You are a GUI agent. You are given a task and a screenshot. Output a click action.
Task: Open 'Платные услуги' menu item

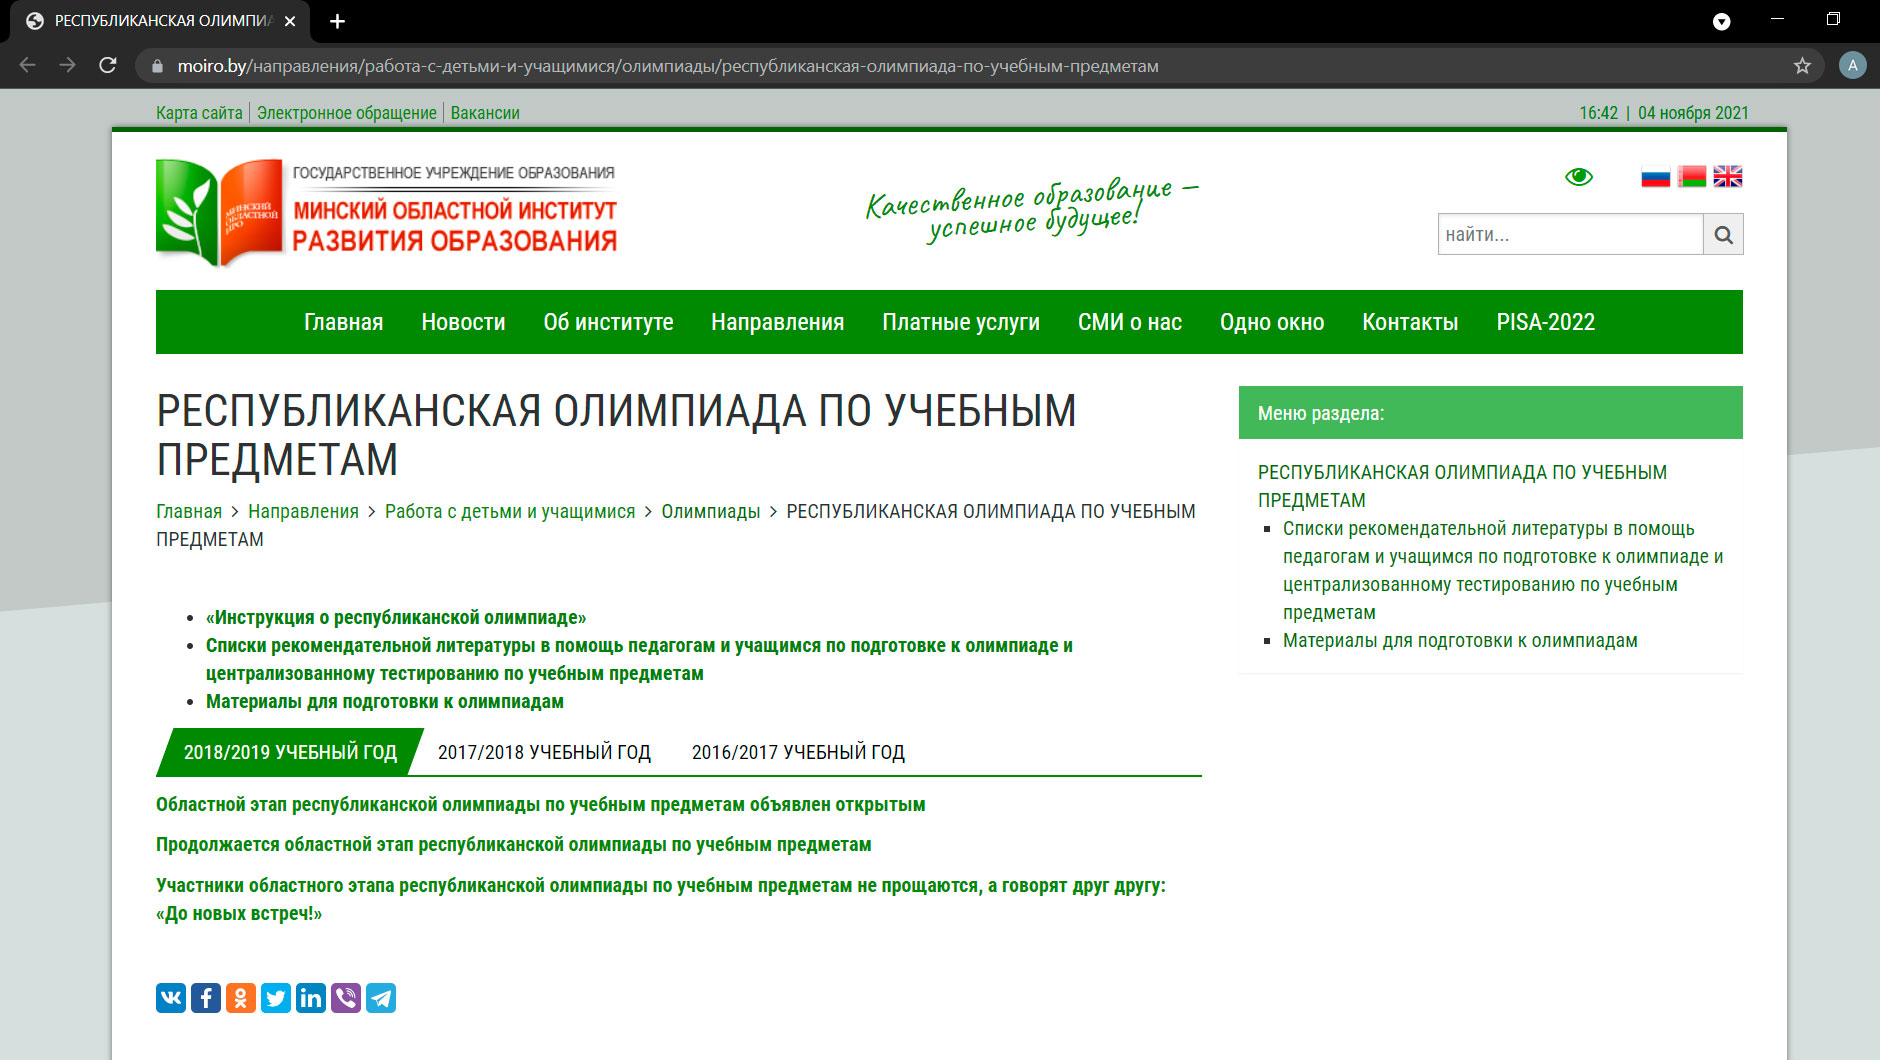(x=961, y=322)
